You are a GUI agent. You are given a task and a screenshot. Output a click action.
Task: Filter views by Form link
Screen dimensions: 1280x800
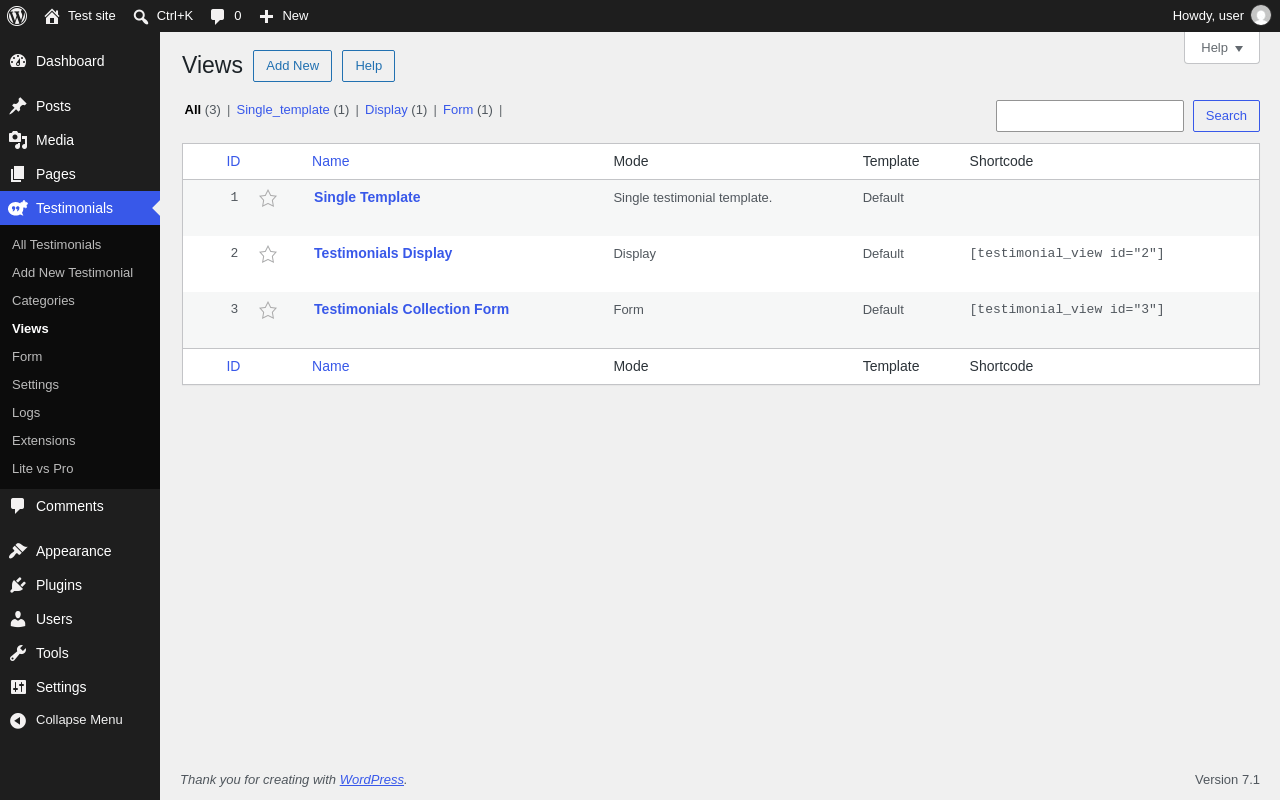(458, 110)
